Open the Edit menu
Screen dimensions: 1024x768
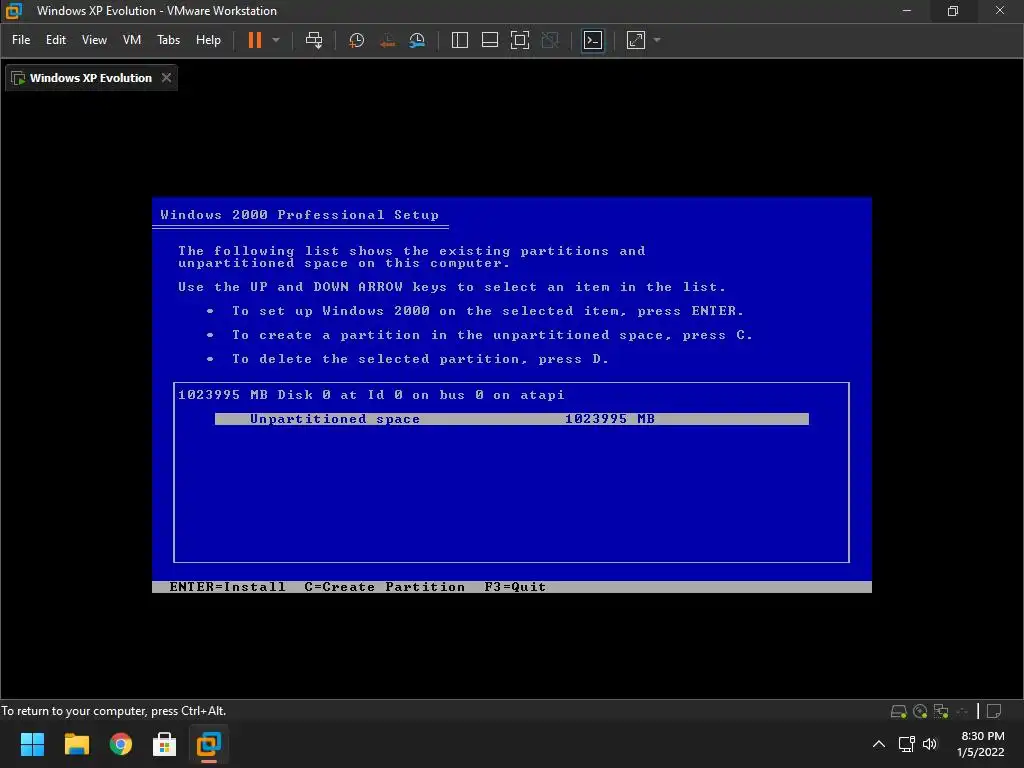coord(56,40)
